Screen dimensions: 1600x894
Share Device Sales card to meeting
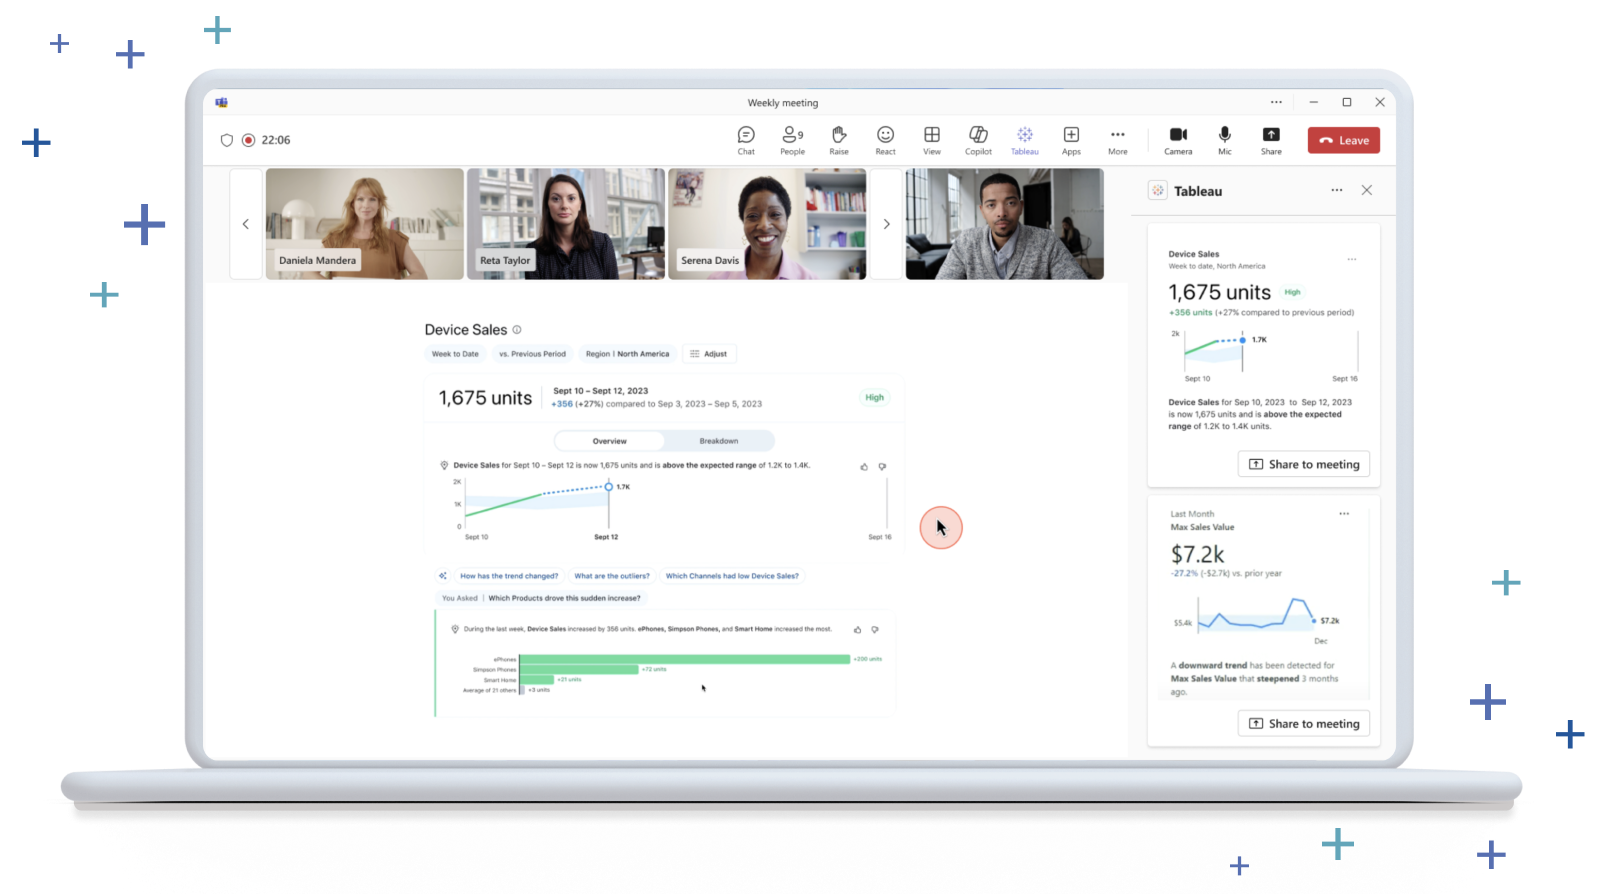pyautogui.click(x=1304, y=464)
